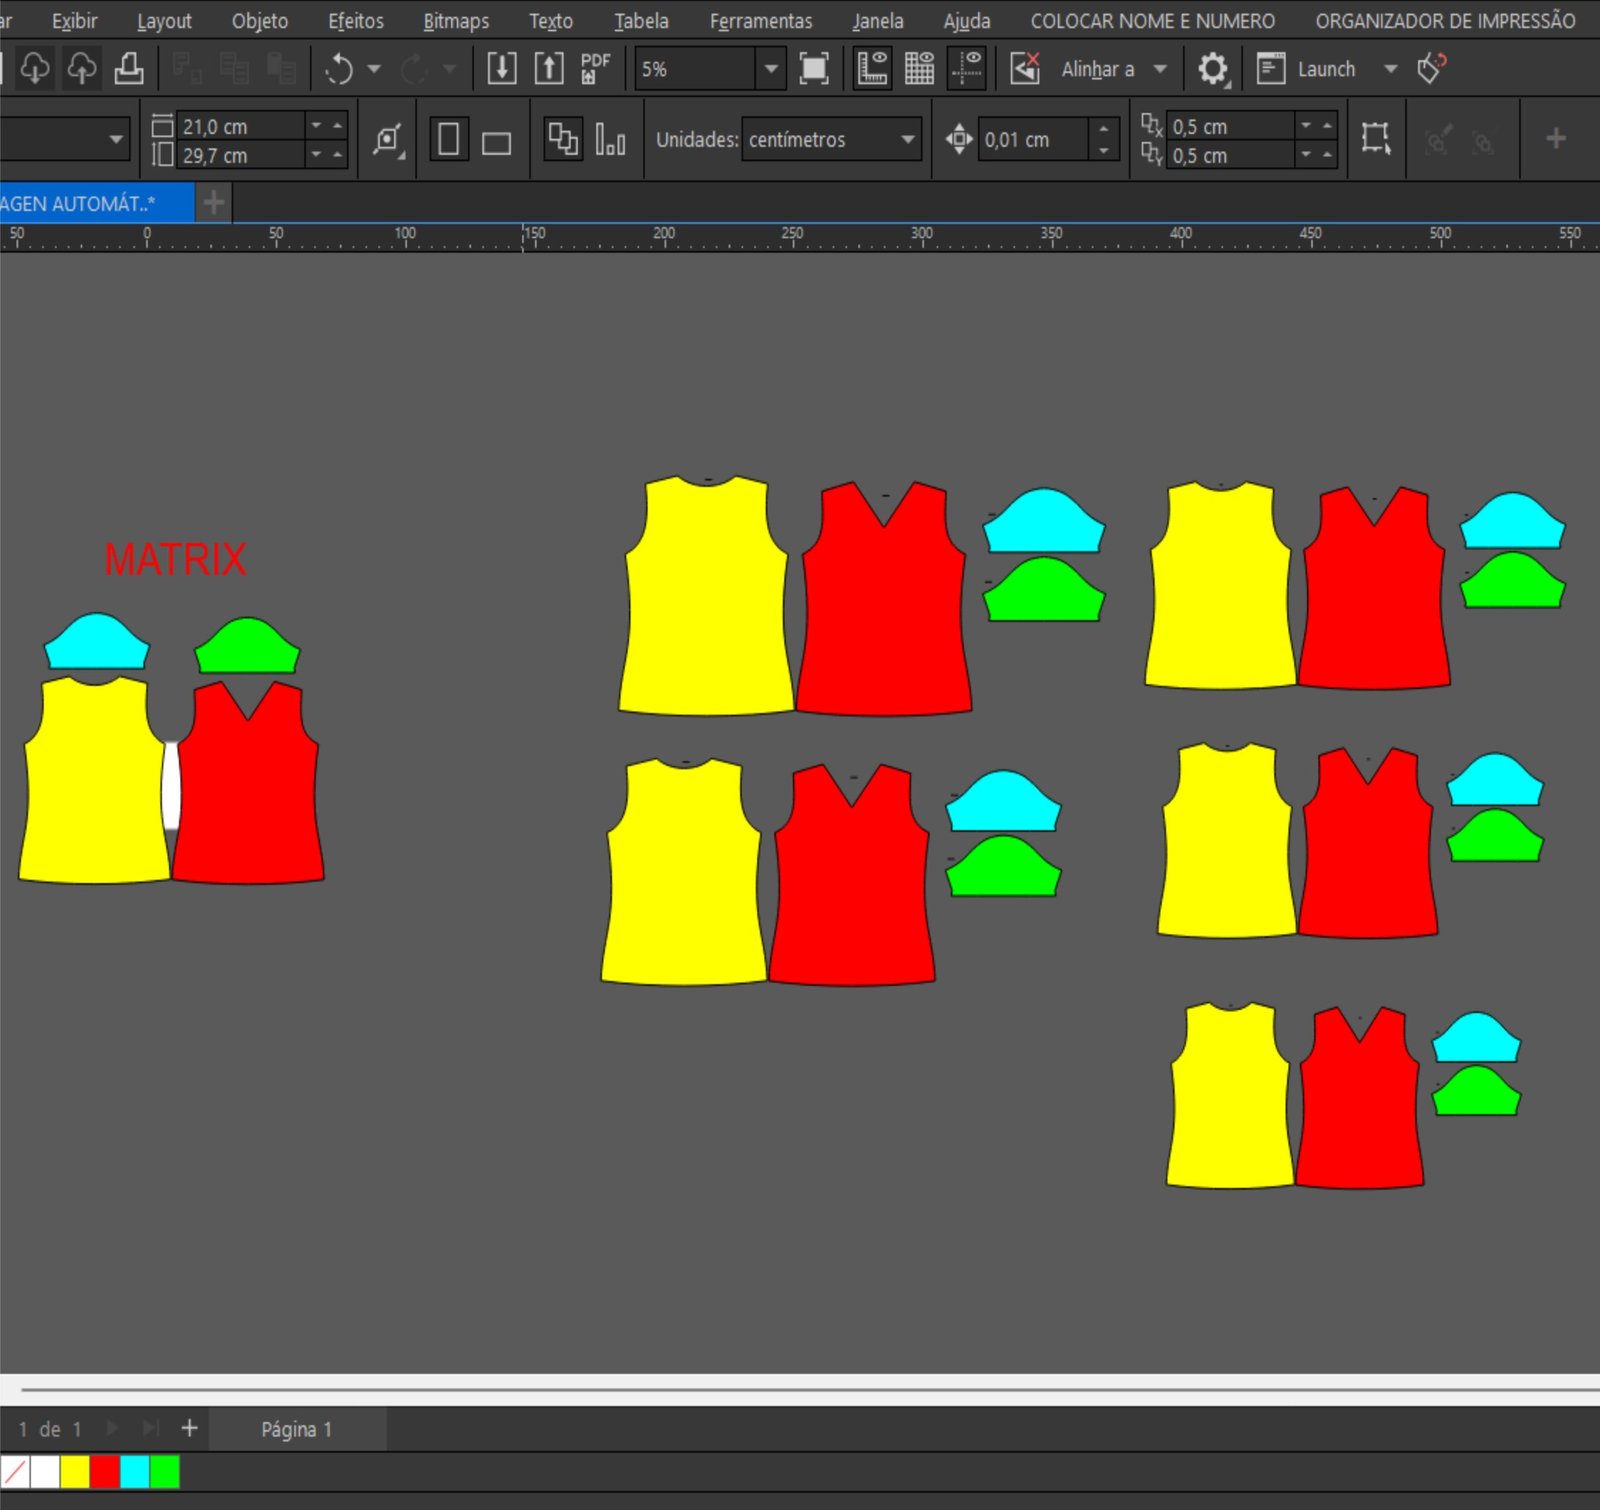This screenshot has height=1510, width=1600.
Task: Expand the Alinhar a dropdown
Action: coord(1160,69)
